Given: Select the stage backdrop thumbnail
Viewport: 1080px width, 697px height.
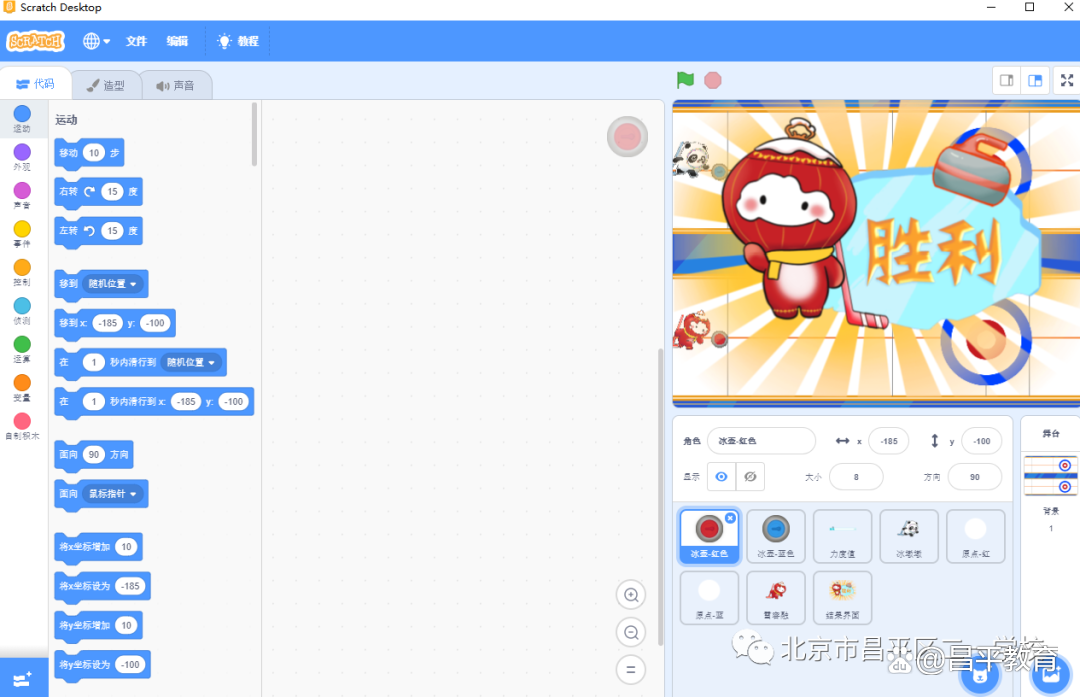Looking at the screenshot, I should (1050, 475).
